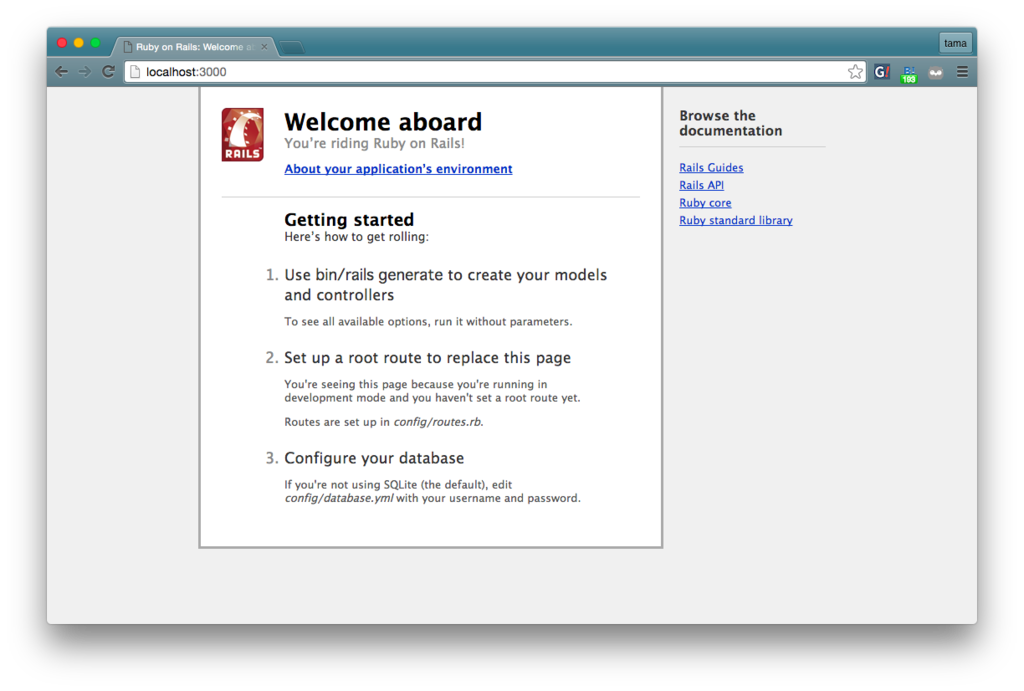The image size is (1024, 691).
Task: Click "To see all available options" text
Action: pos(428,322)
